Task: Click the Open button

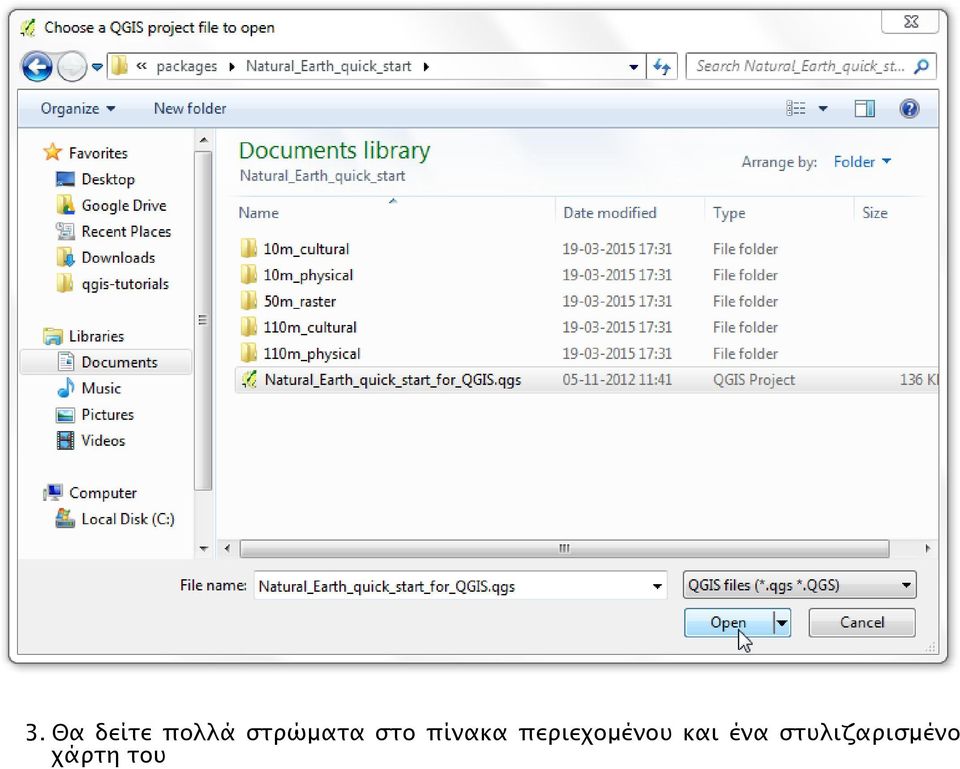Action: [729, 623]
